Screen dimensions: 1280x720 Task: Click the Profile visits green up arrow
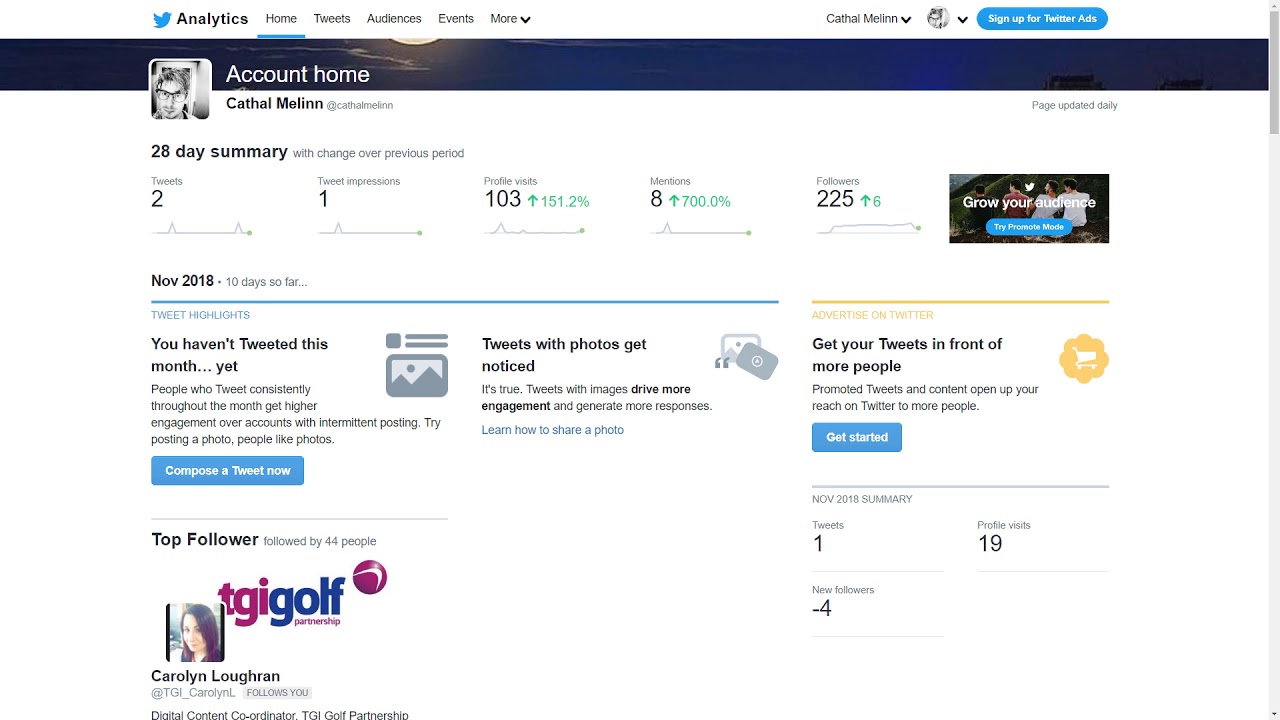click(x=533, y=201)
